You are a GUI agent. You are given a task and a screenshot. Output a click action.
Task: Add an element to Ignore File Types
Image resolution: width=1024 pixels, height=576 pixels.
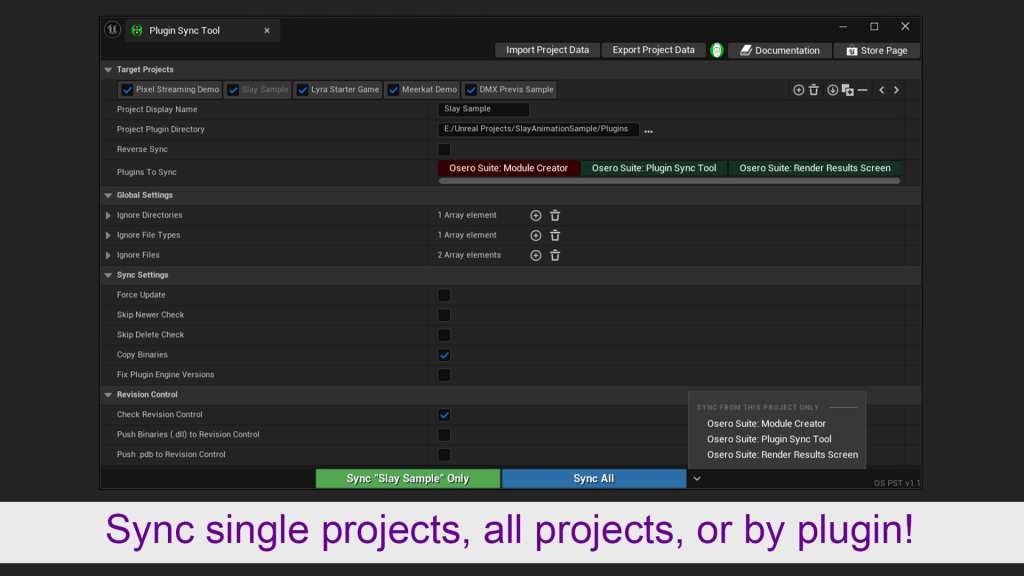click(x=535, y=235)
